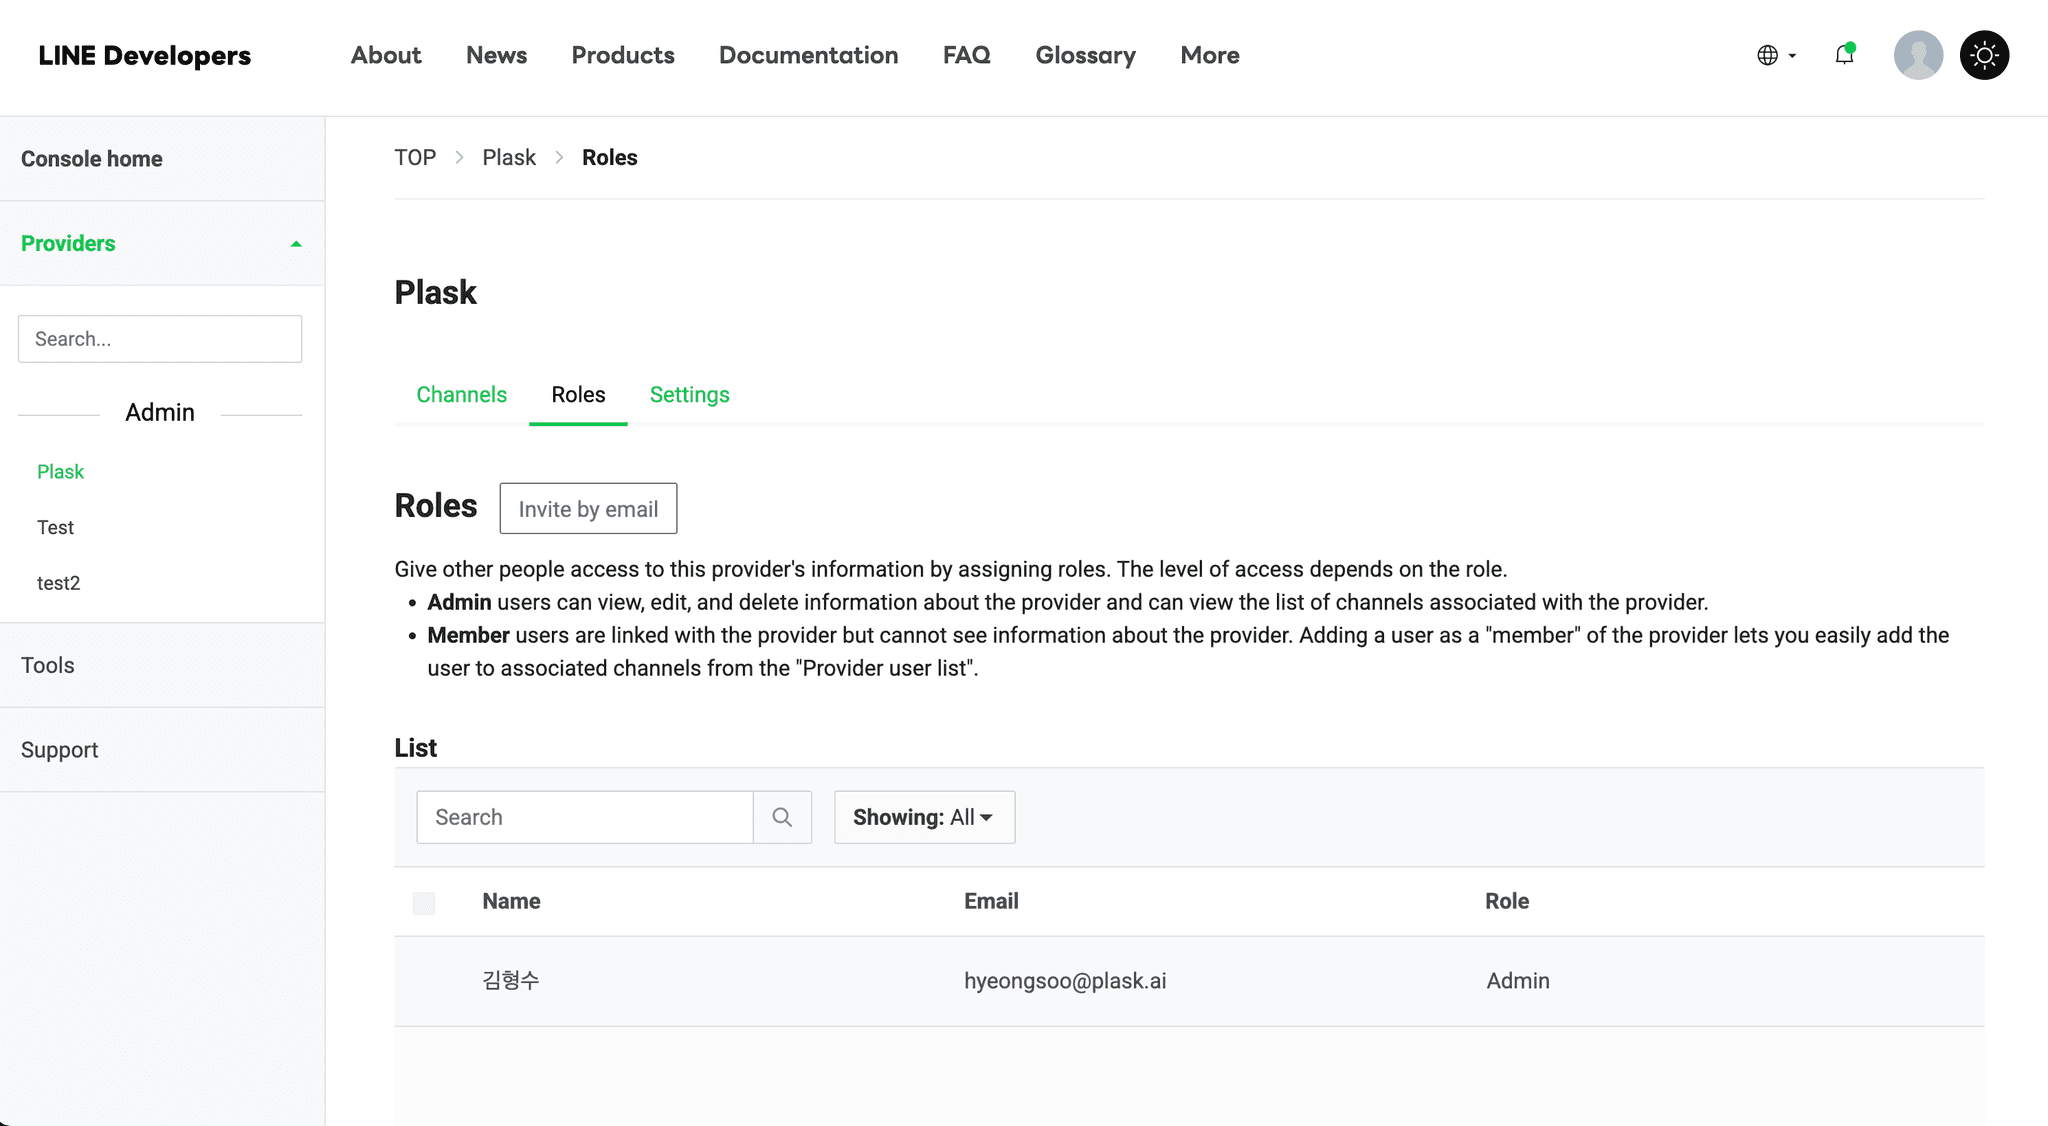The width and height of the screenshot is (2048, 1126).
Task: Click the Invite by email button
Action: point(588,509)
